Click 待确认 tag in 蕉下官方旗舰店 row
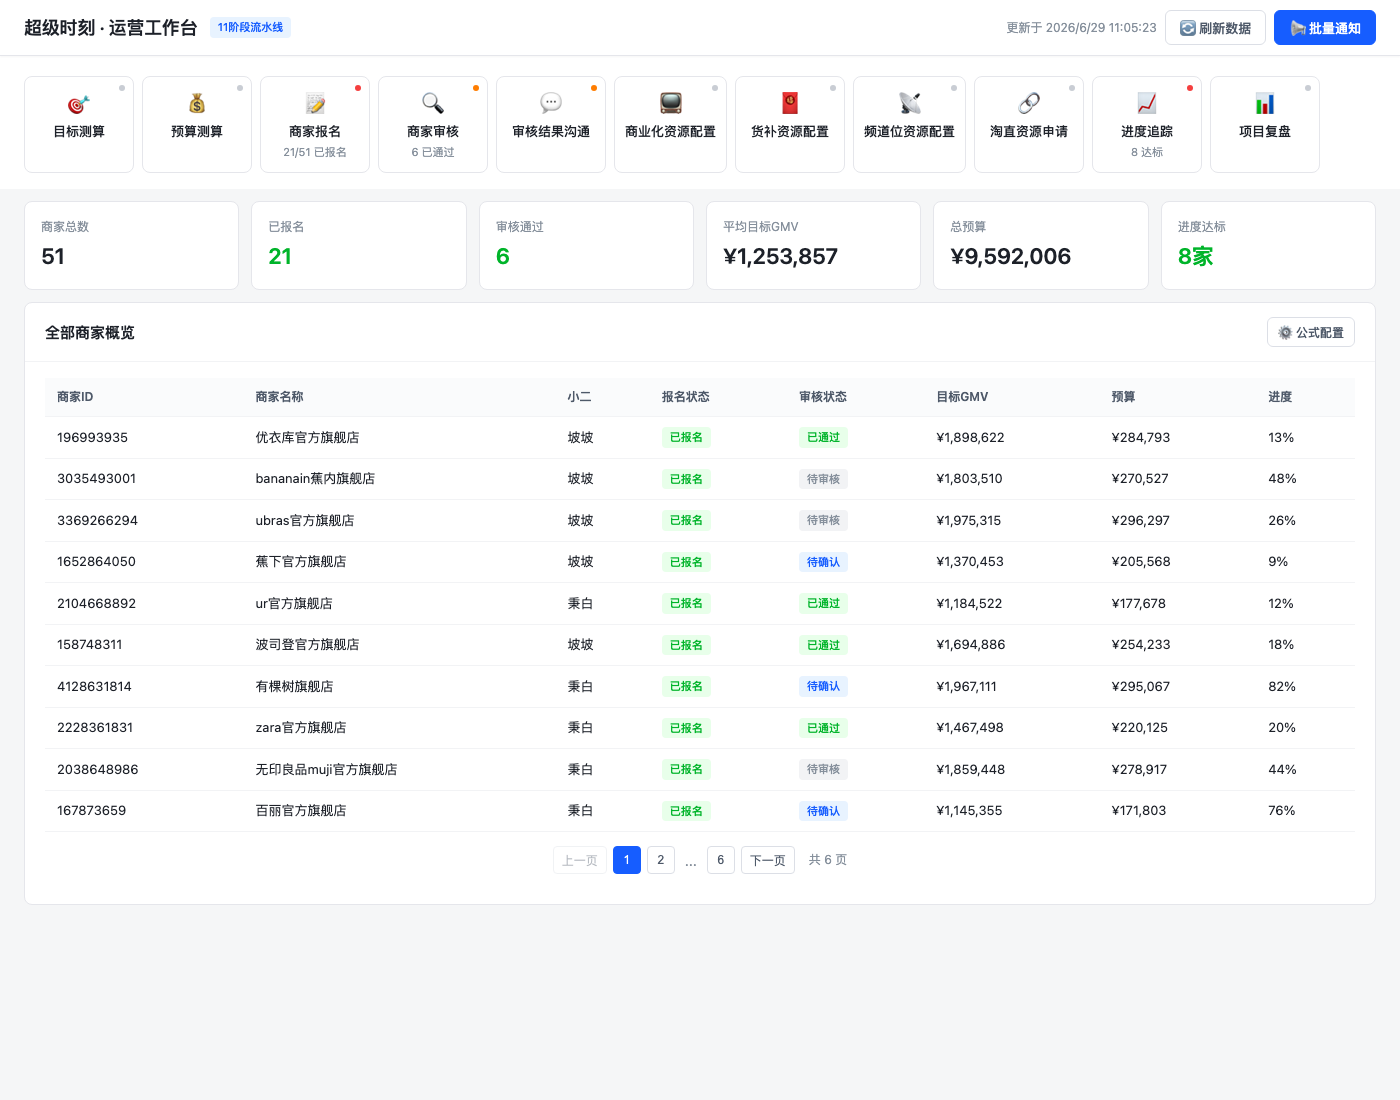 tap(823, 562)
